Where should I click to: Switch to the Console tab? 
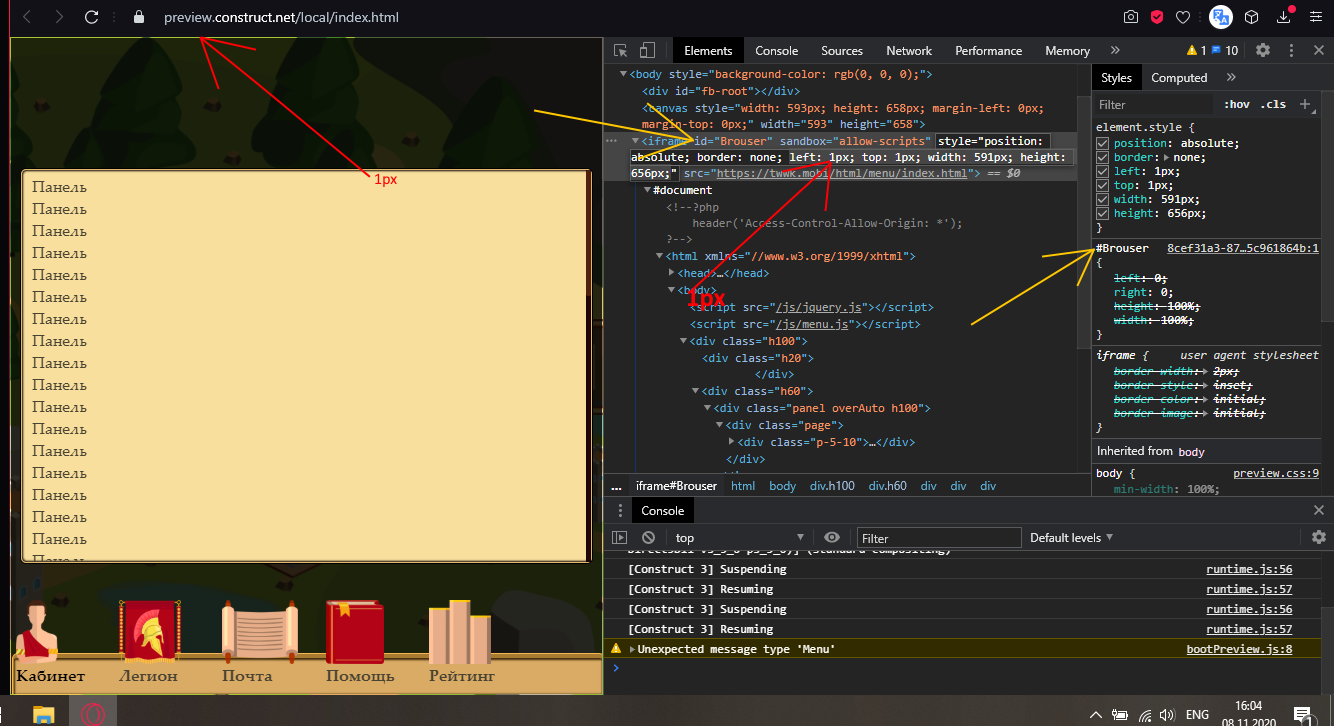(776, 51)
